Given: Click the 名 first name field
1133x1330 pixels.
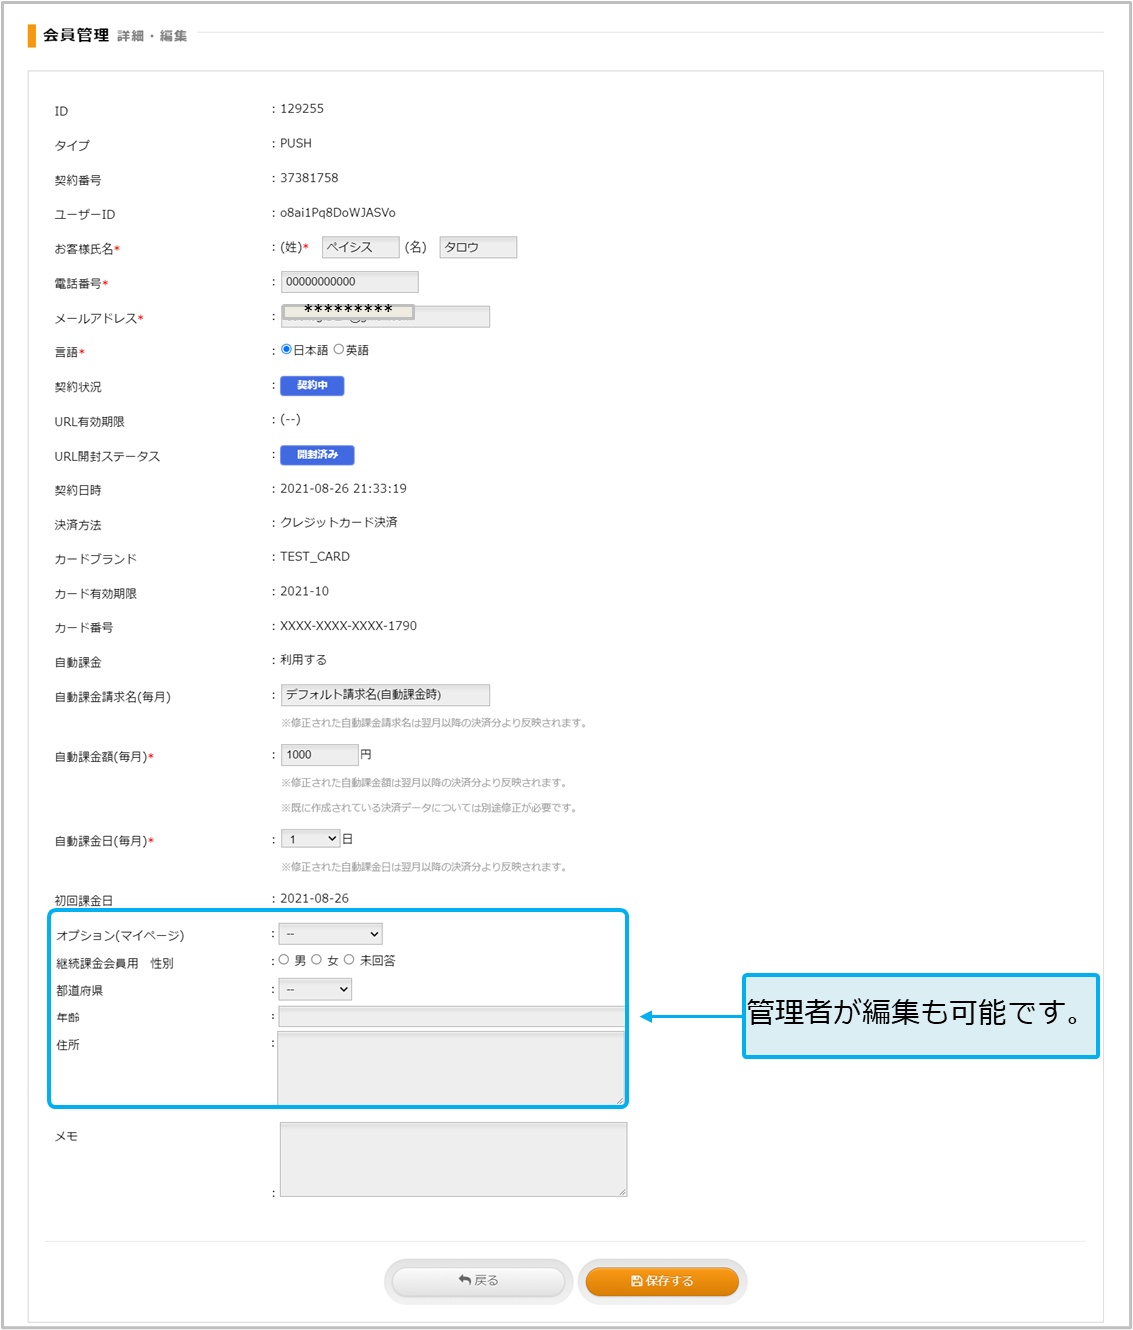Looking at the screenshot, I should 478,247.
